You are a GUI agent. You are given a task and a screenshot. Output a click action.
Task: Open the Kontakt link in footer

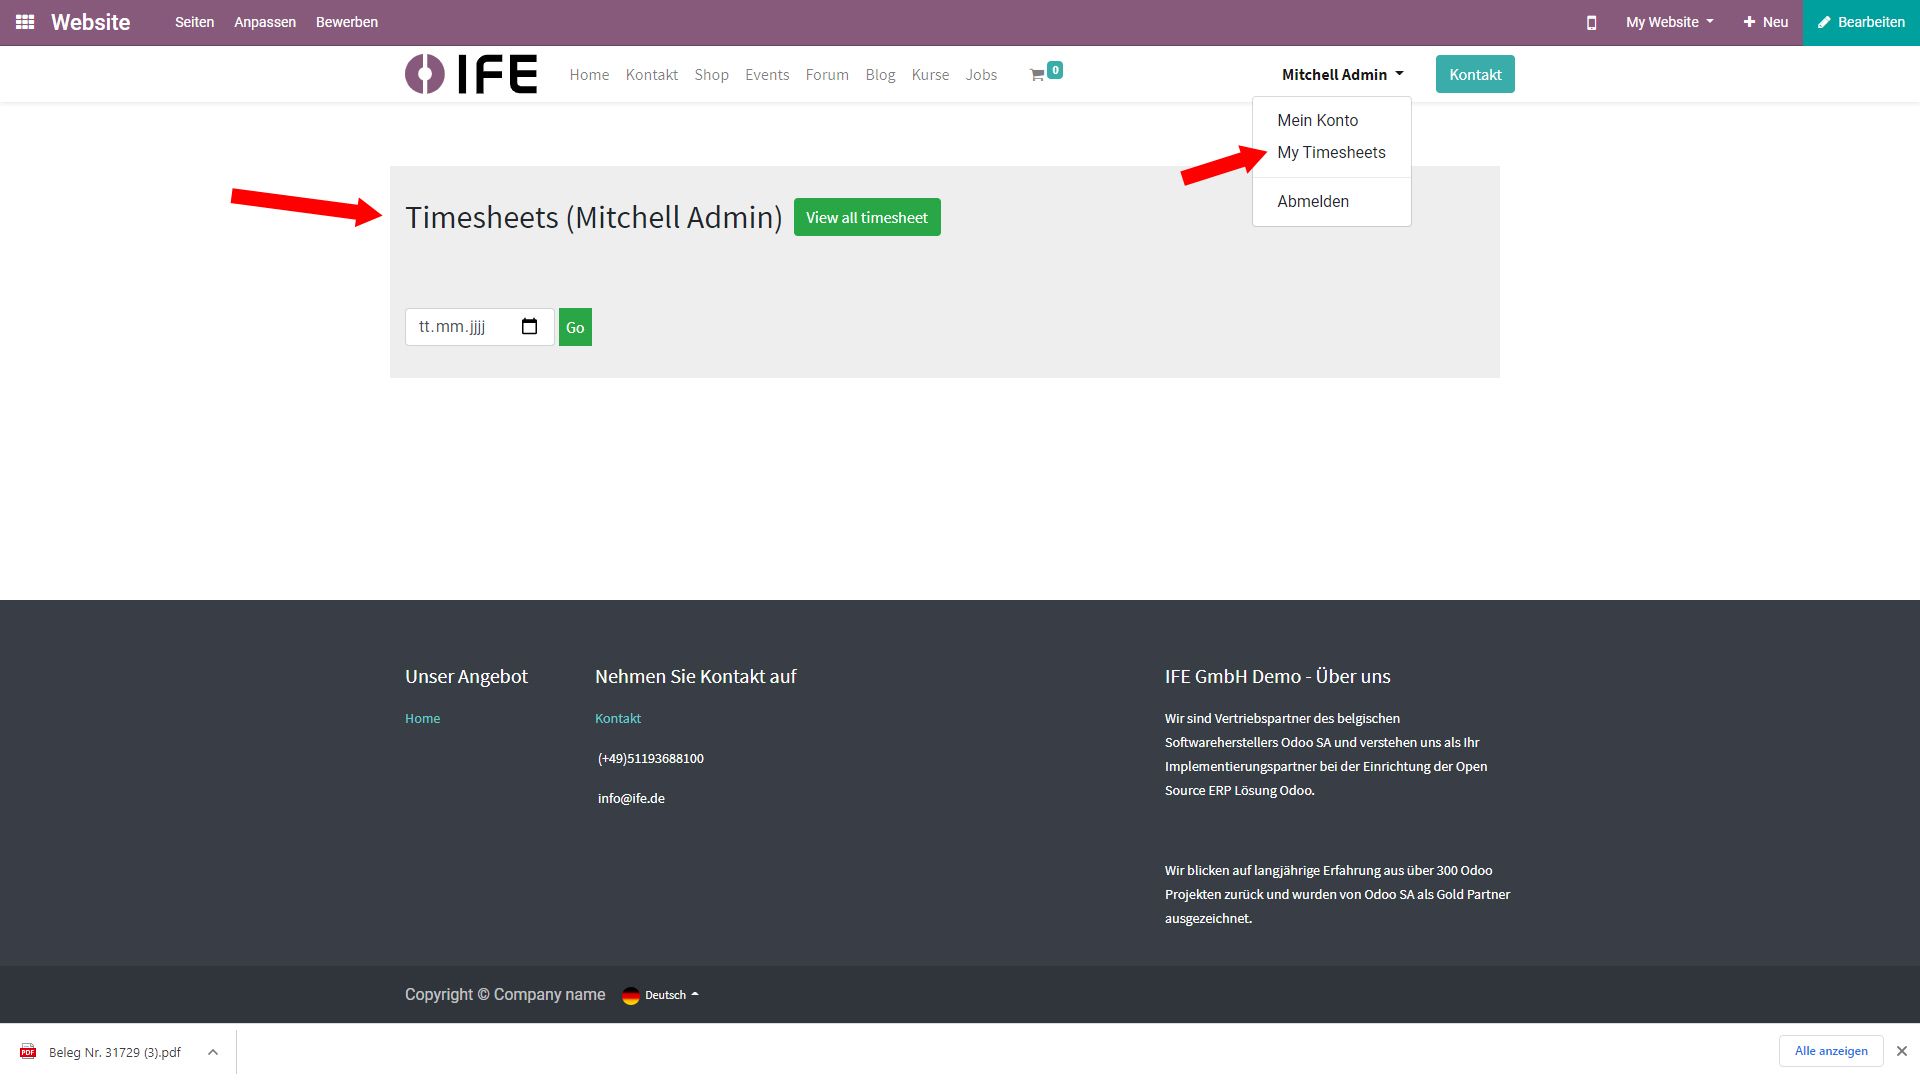(618, 719)
